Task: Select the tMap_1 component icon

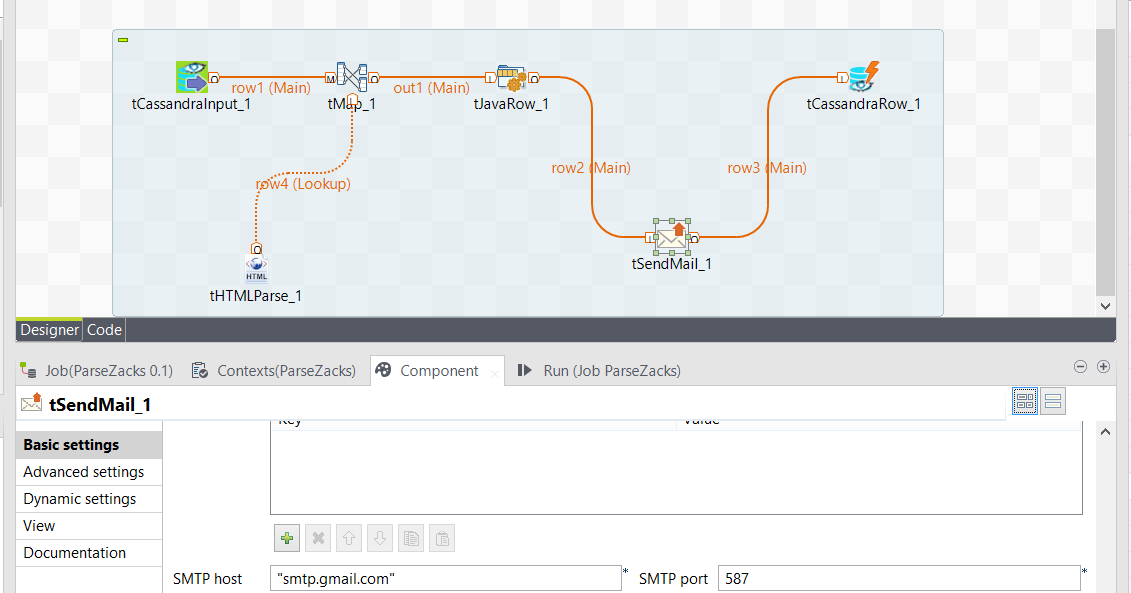Action: (351, 76)
